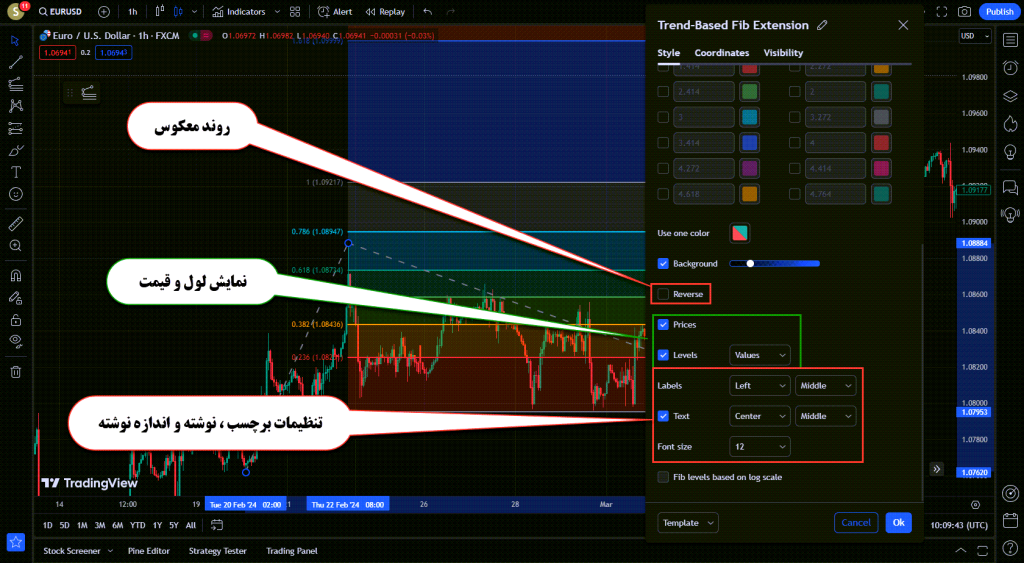This screenshot has width=1024, height=563.
Task: Lock all drawing tools
Action: click(x=16, y=320)
